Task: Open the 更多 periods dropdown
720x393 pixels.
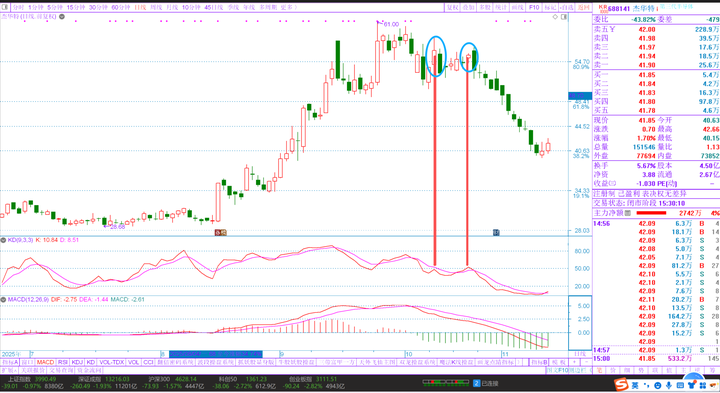Action: coord(288,7)
